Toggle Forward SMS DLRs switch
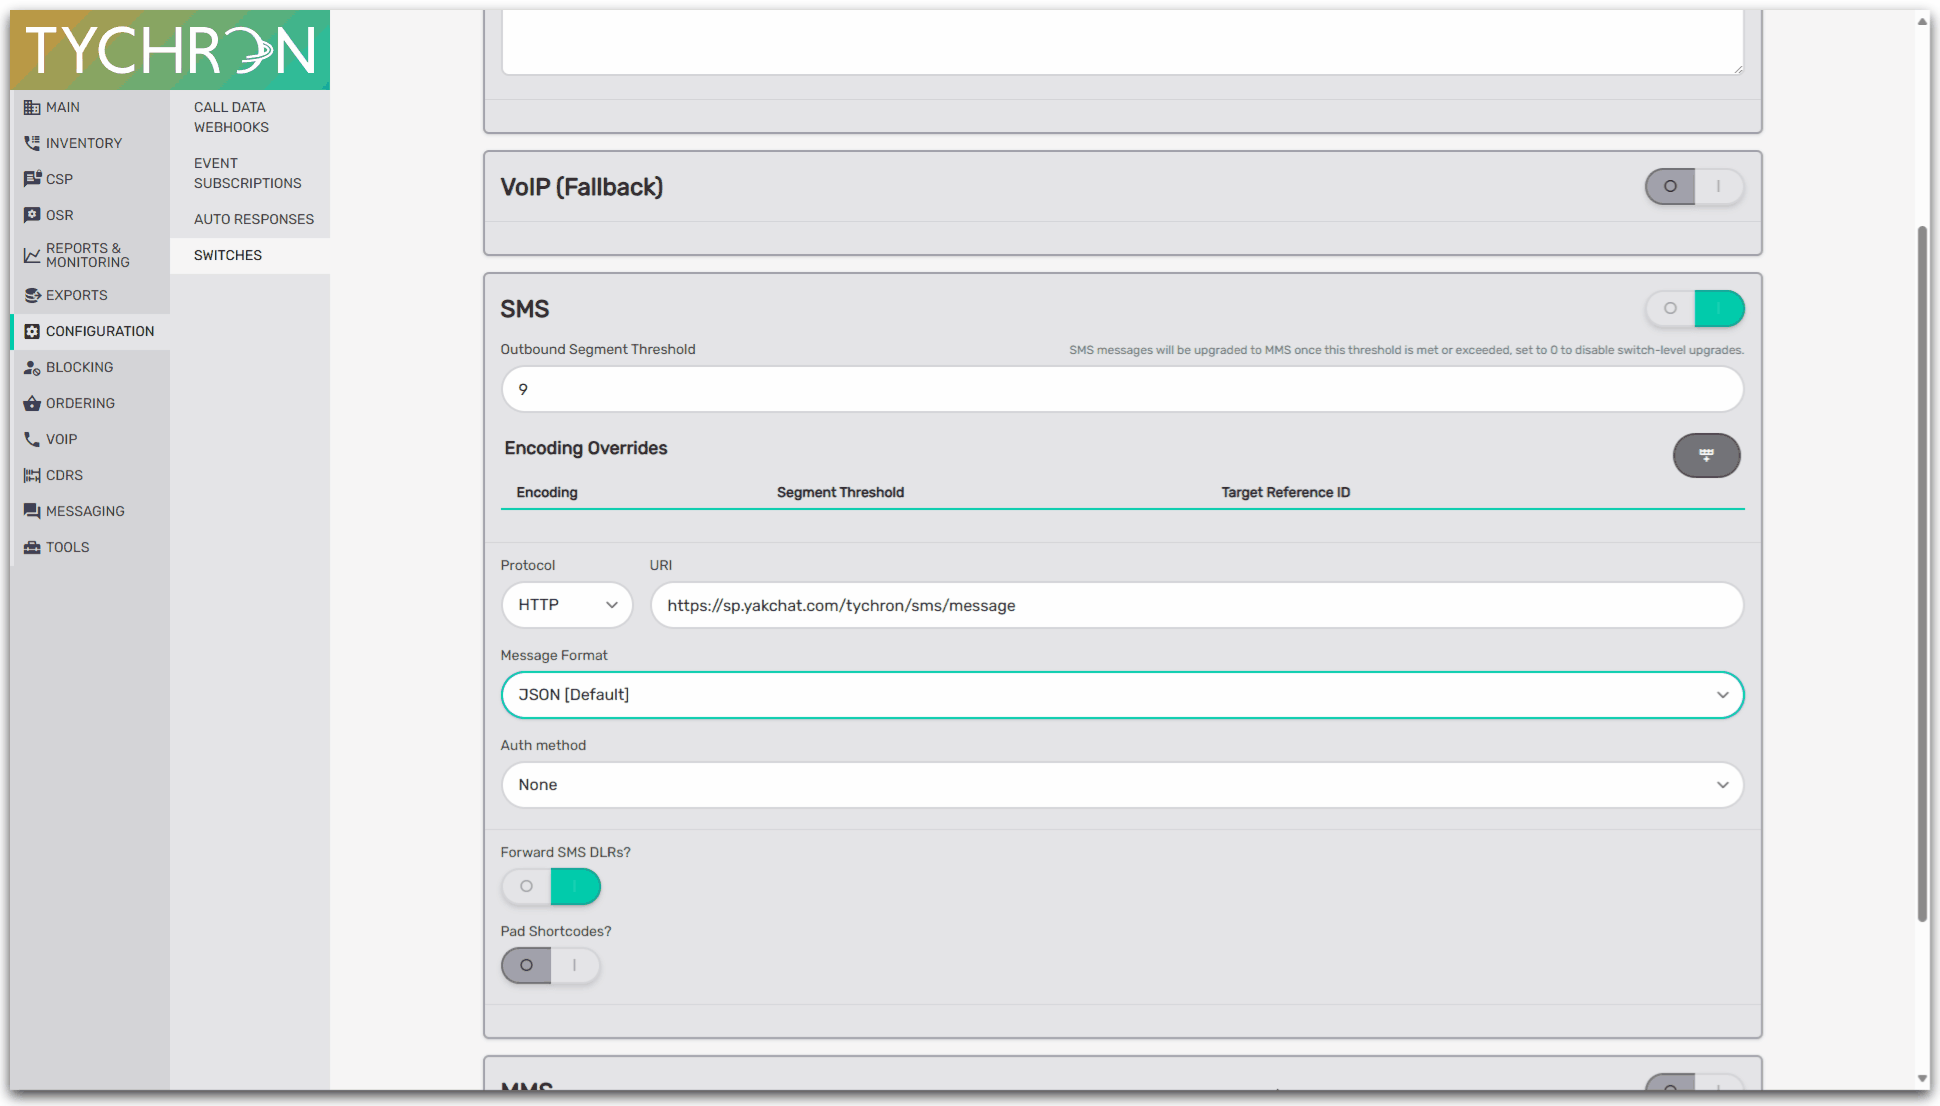The height and width of the screenshot is (1106, 1940). [550, 886]
